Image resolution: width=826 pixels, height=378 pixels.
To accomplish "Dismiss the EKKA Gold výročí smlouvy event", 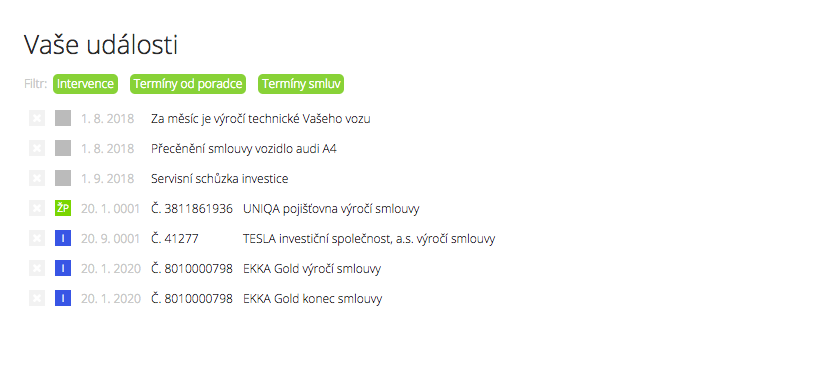I will (37, 268).
